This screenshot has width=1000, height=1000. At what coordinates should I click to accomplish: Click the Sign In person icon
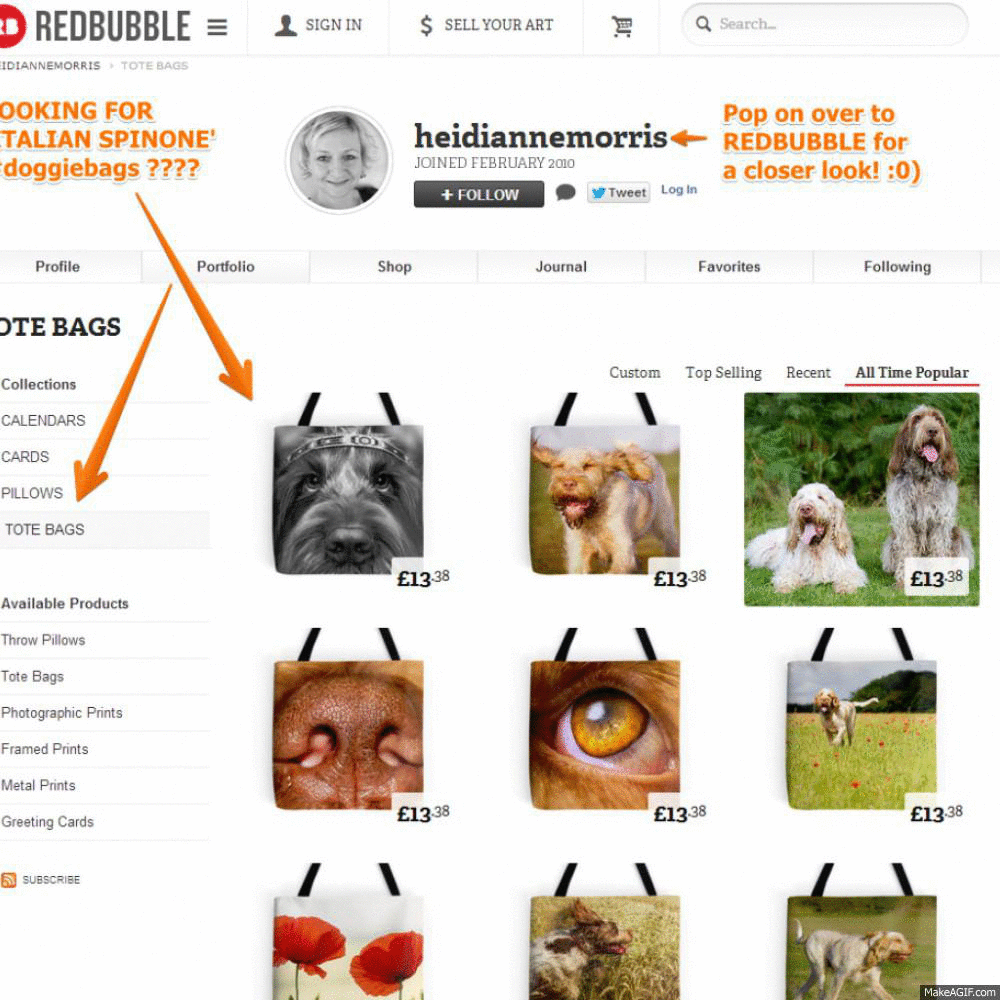[x=285, y=26]
